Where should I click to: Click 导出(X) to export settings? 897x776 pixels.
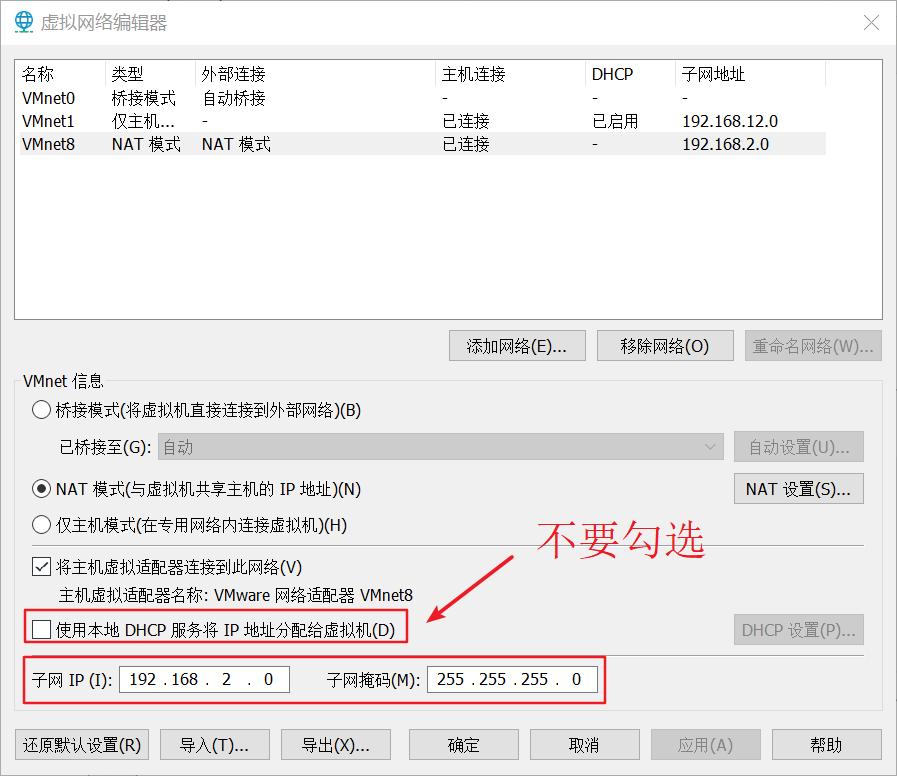pos(335,744)
